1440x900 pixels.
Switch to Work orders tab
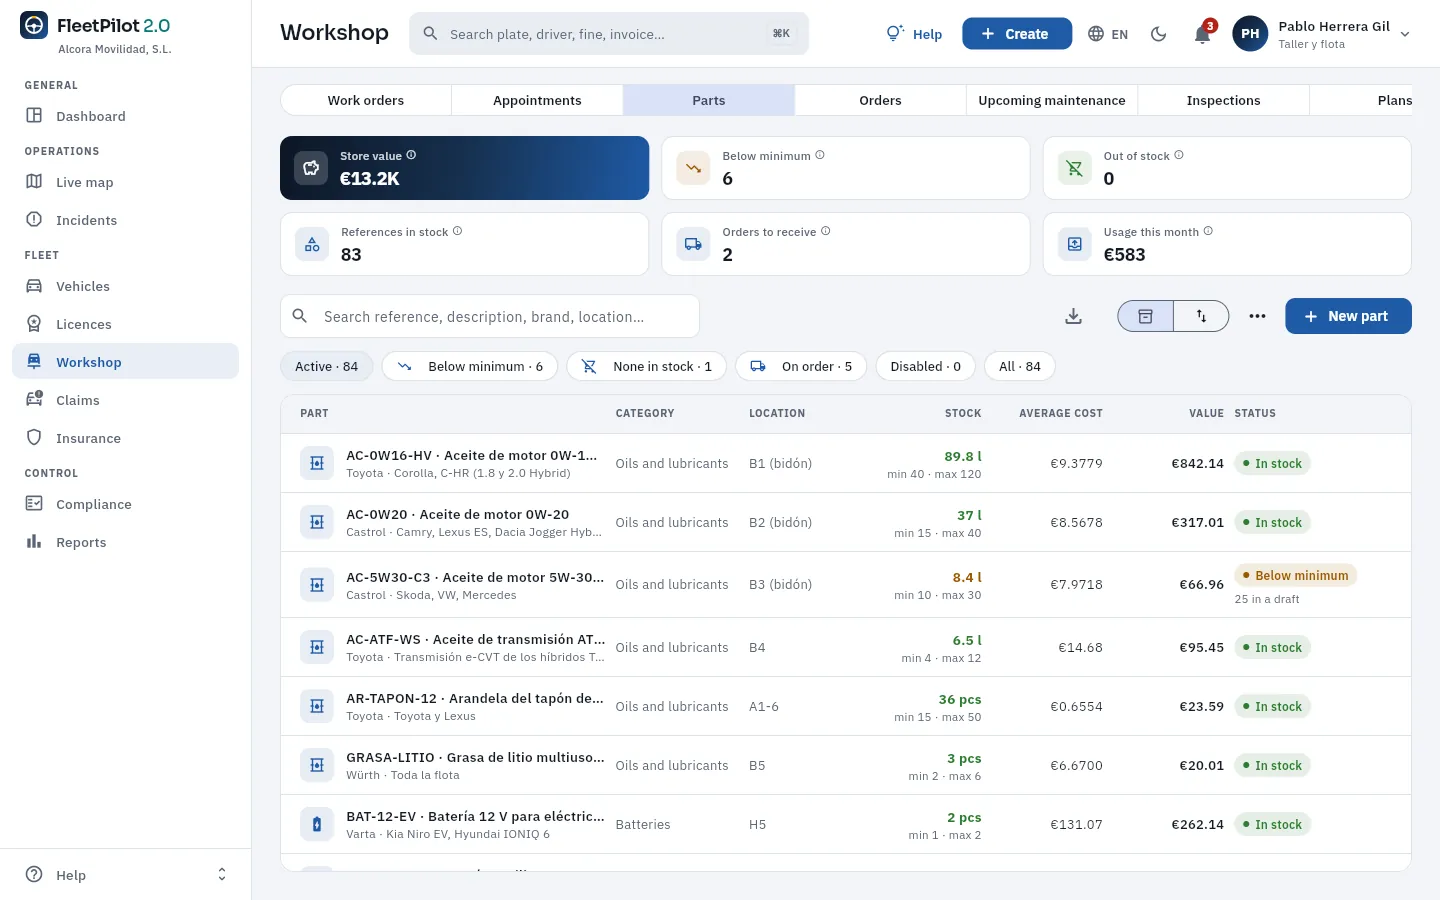pos(366,100)
